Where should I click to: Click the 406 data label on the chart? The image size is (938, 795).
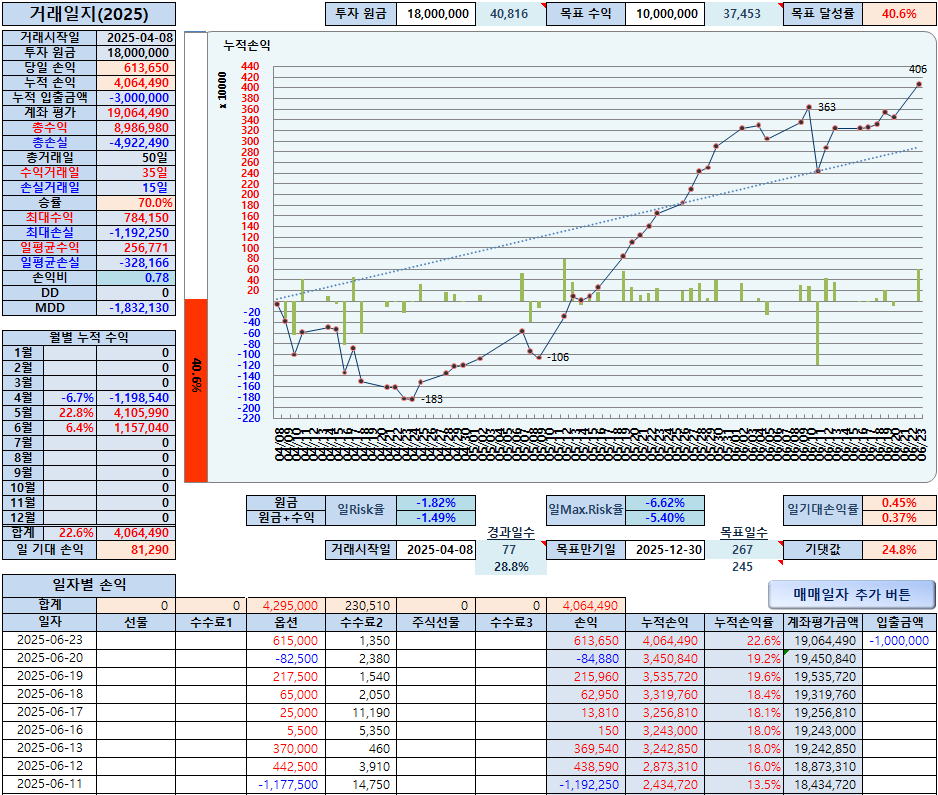(917, 69)
